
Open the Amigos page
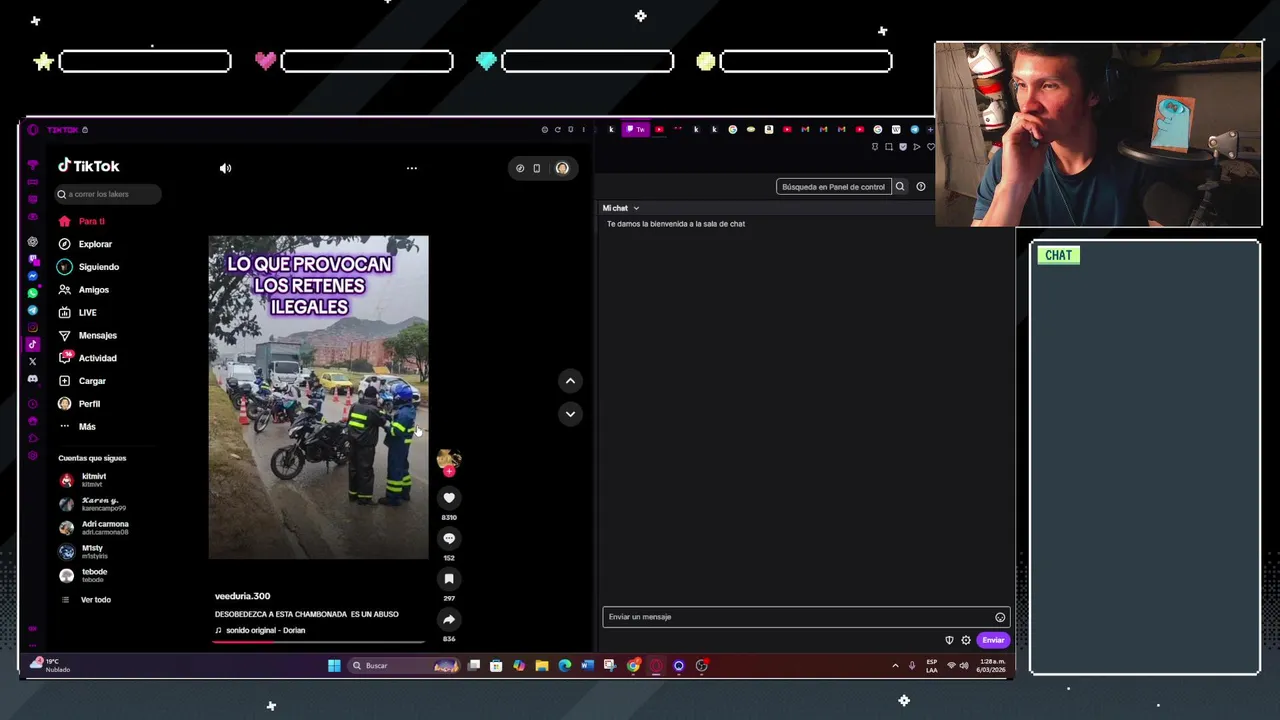[84, 290]
